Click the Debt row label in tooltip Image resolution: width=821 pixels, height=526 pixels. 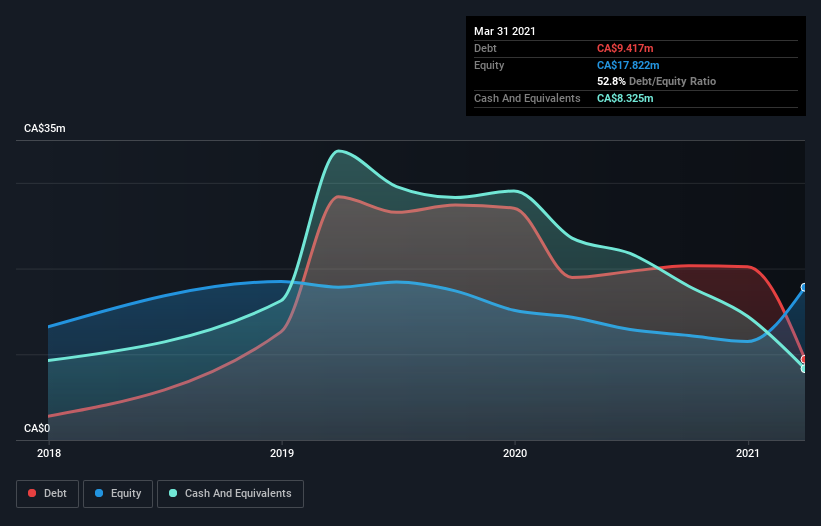click(485, 48)
